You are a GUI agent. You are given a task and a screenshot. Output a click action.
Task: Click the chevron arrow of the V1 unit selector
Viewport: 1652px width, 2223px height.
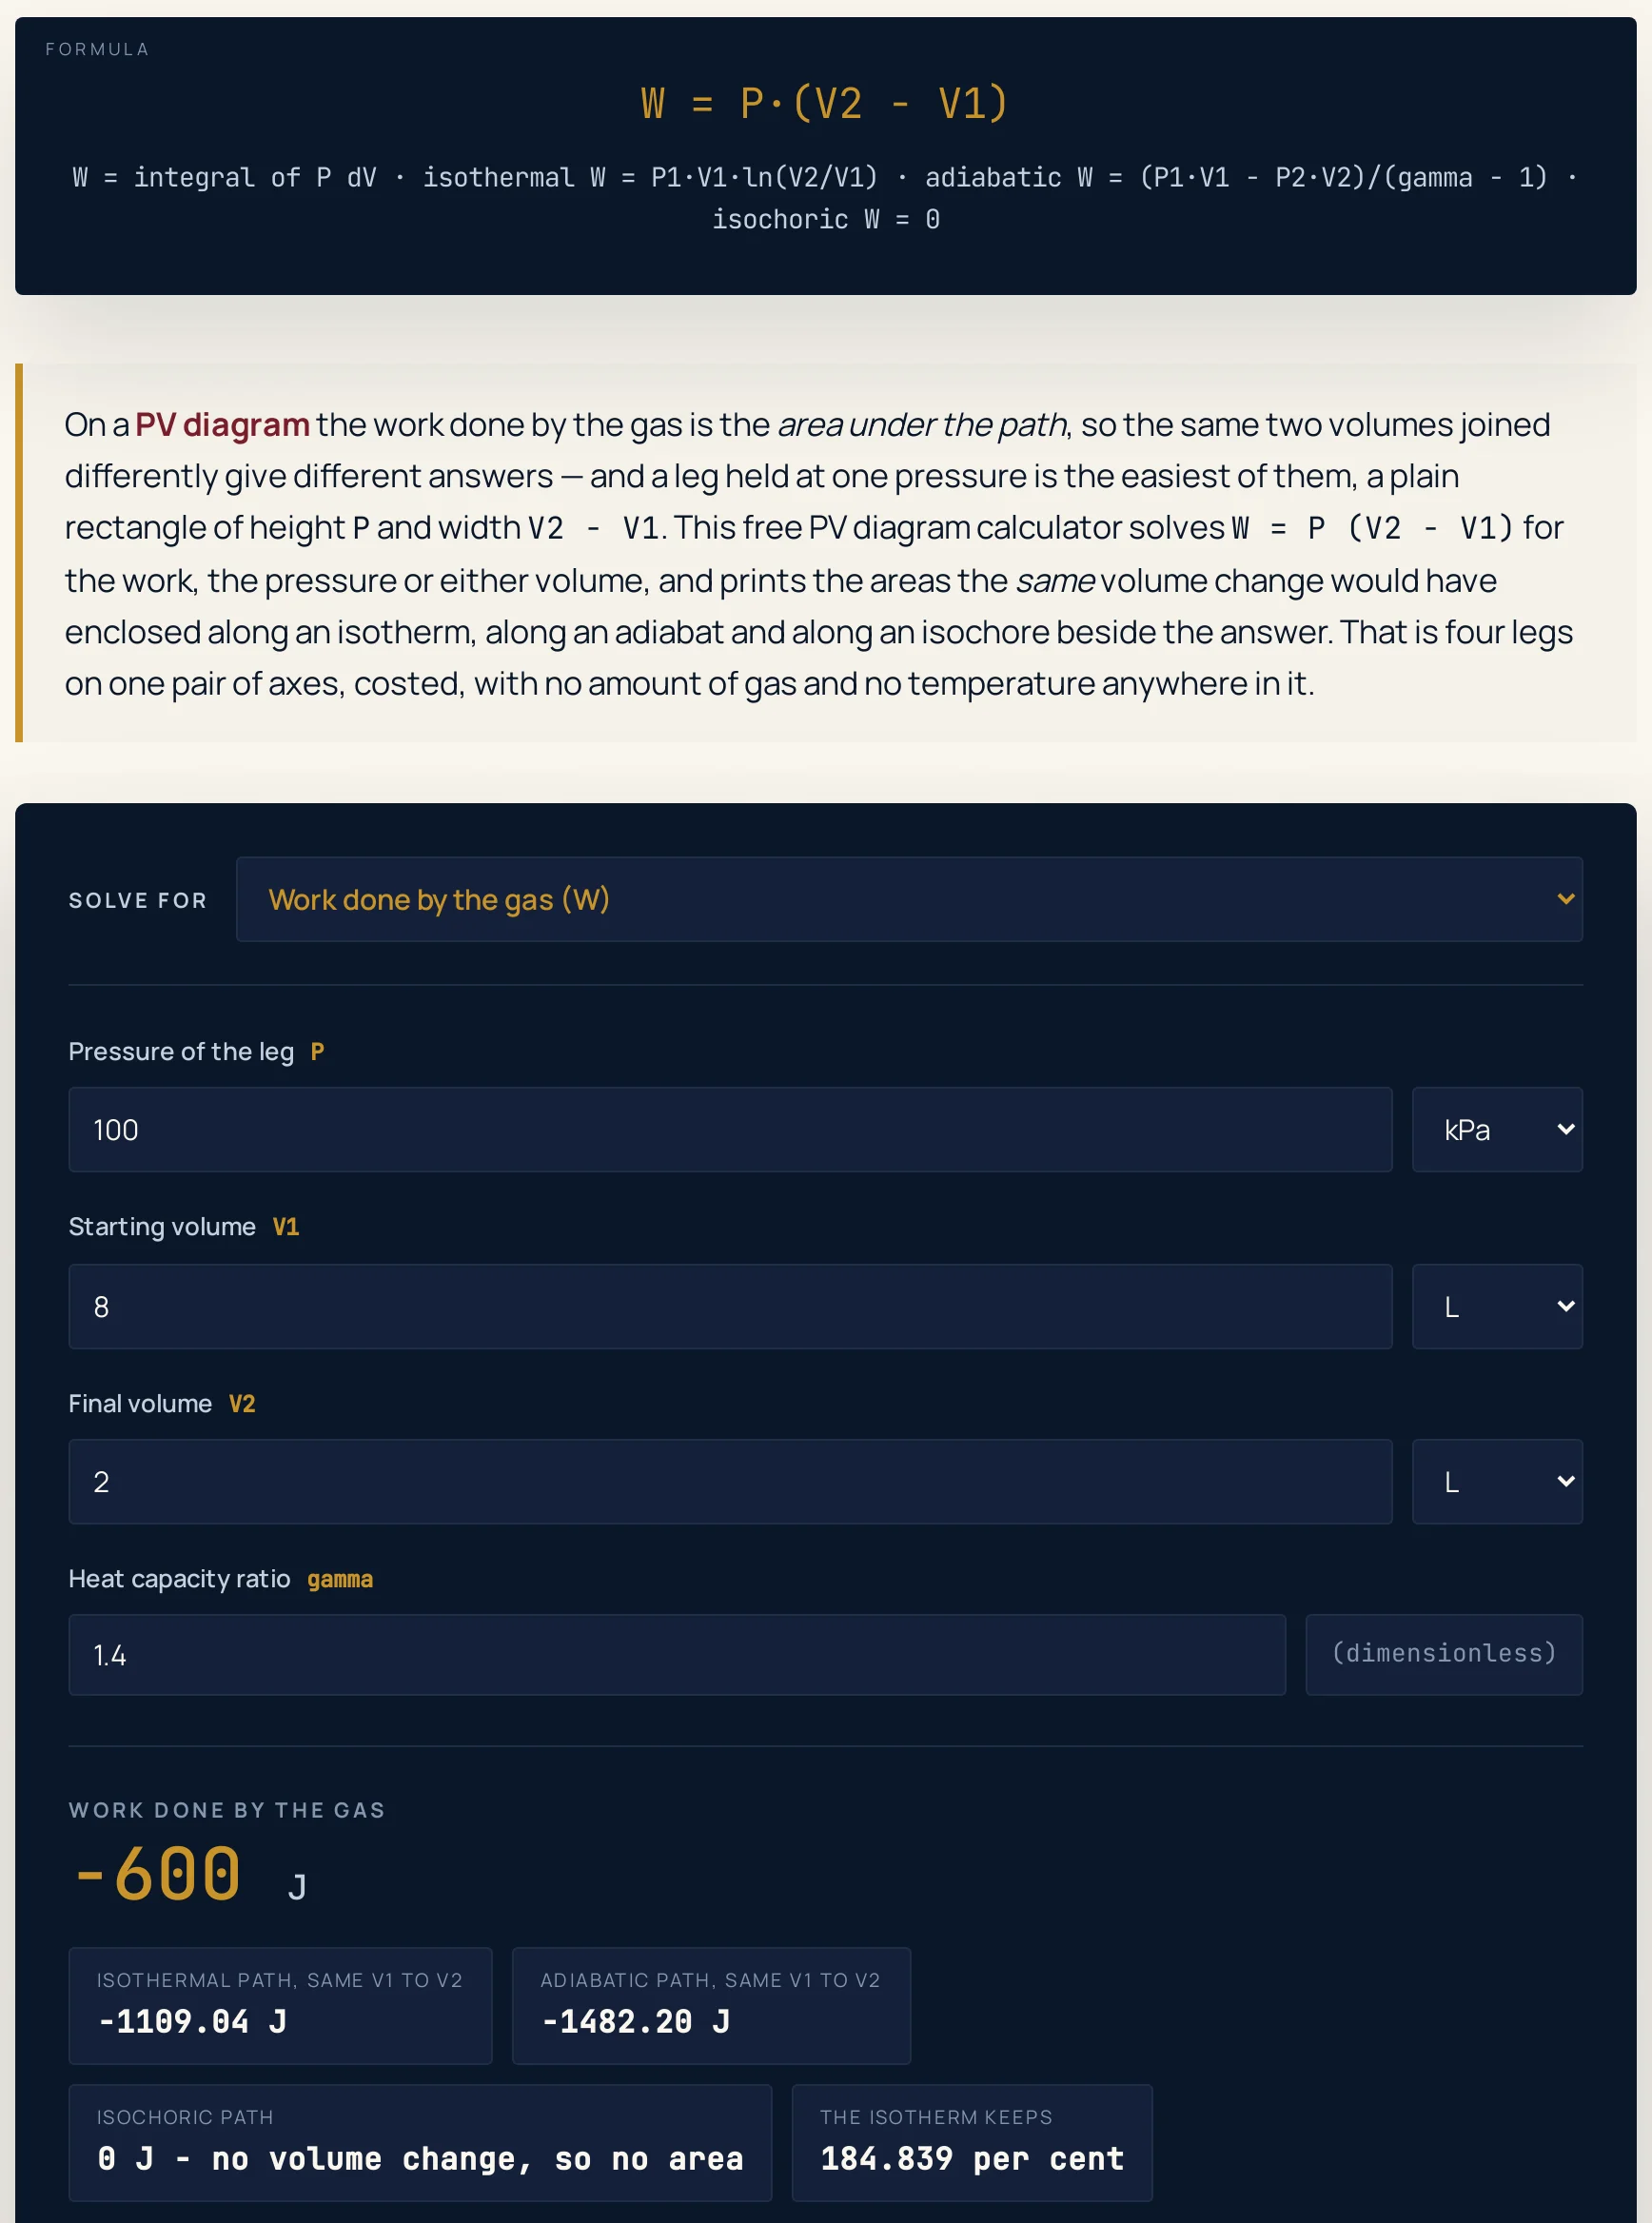pos(1565,1306)
